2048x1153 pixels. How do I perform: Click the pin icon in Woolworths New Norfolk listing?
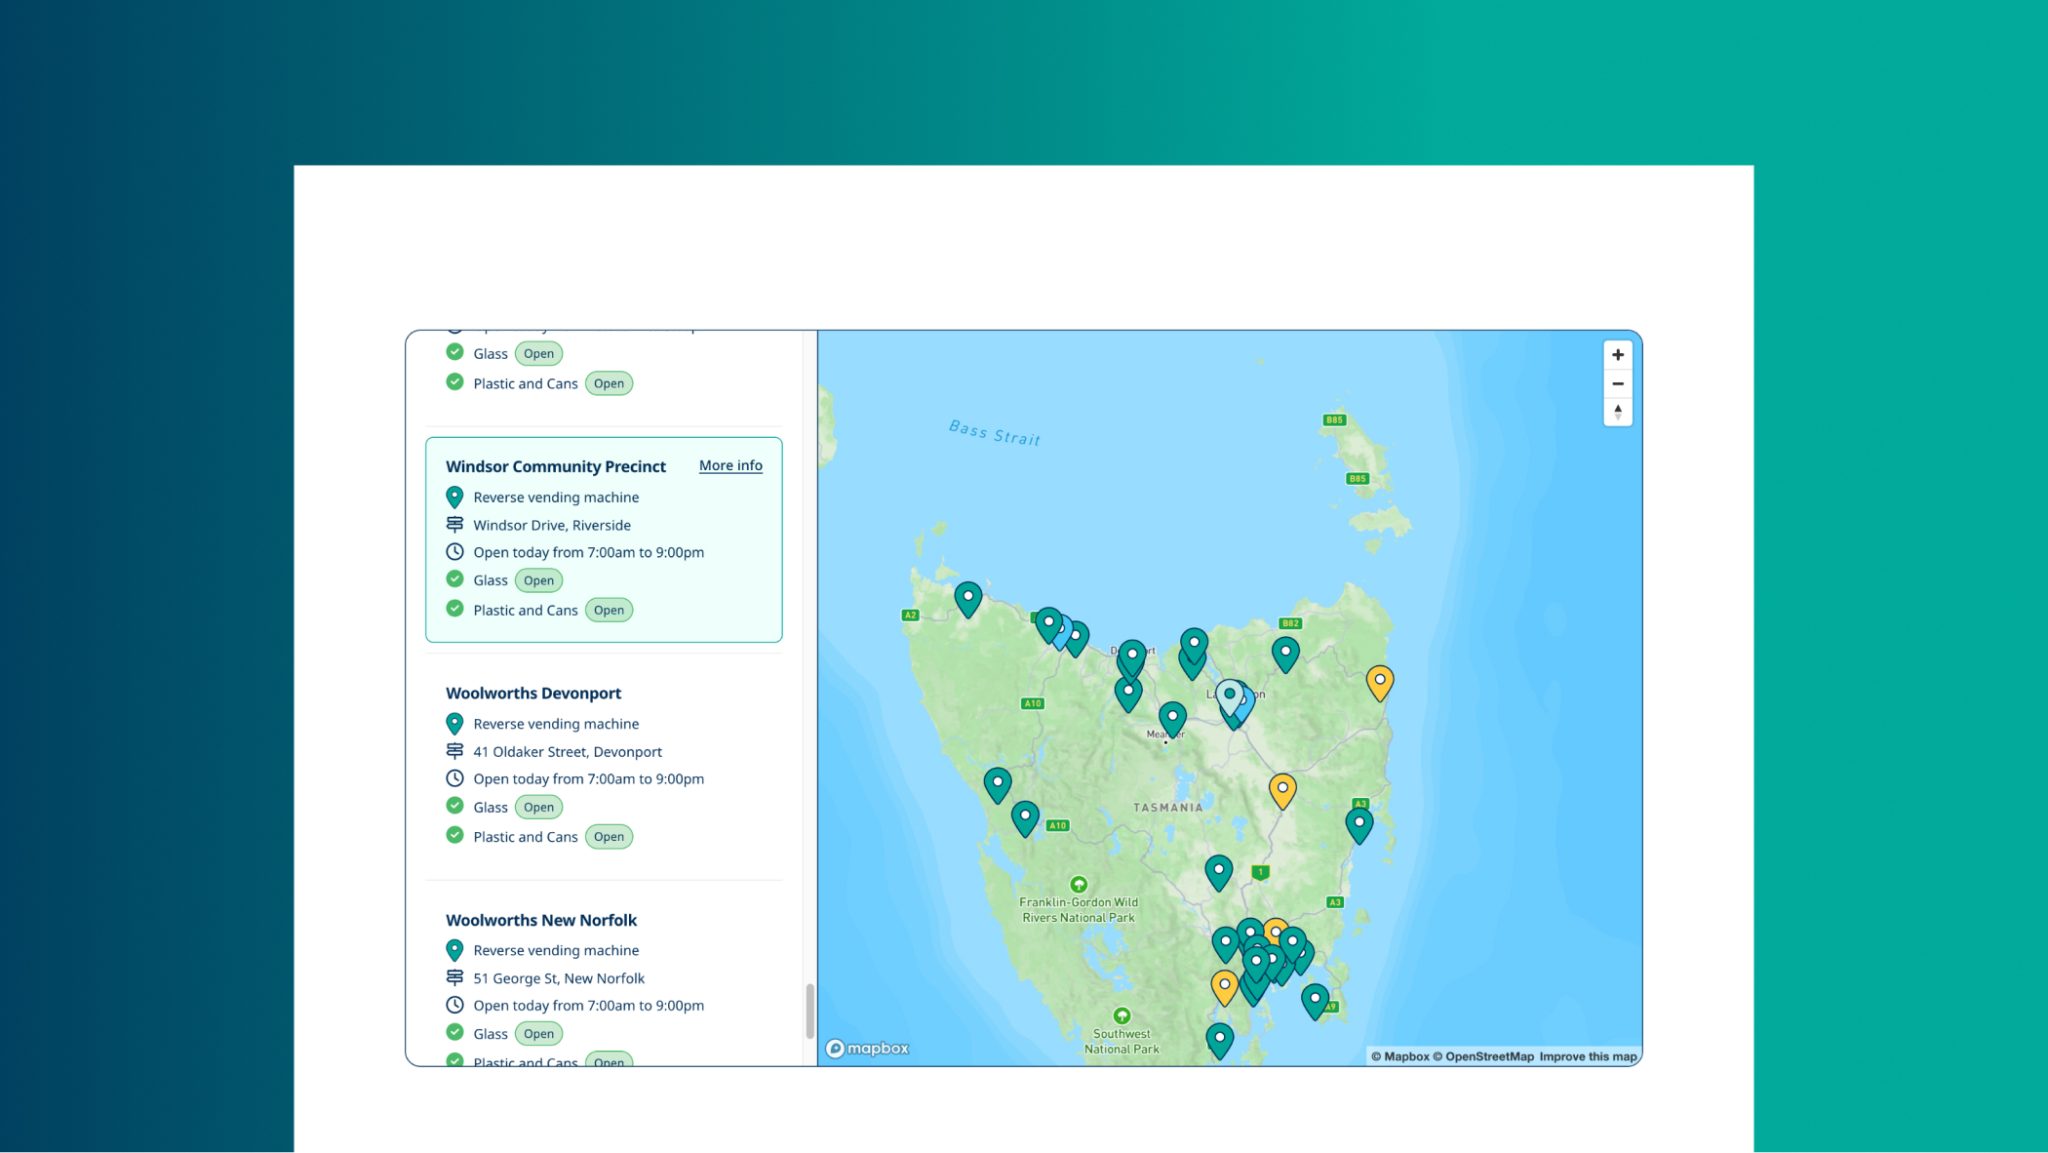pos(454,950)
